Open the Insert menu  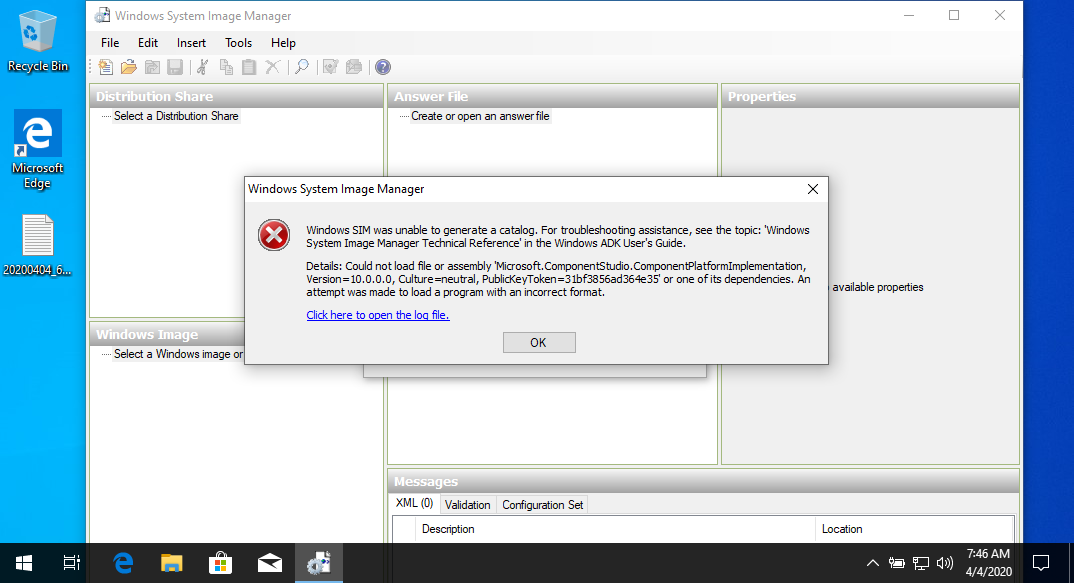click(191, 42)
